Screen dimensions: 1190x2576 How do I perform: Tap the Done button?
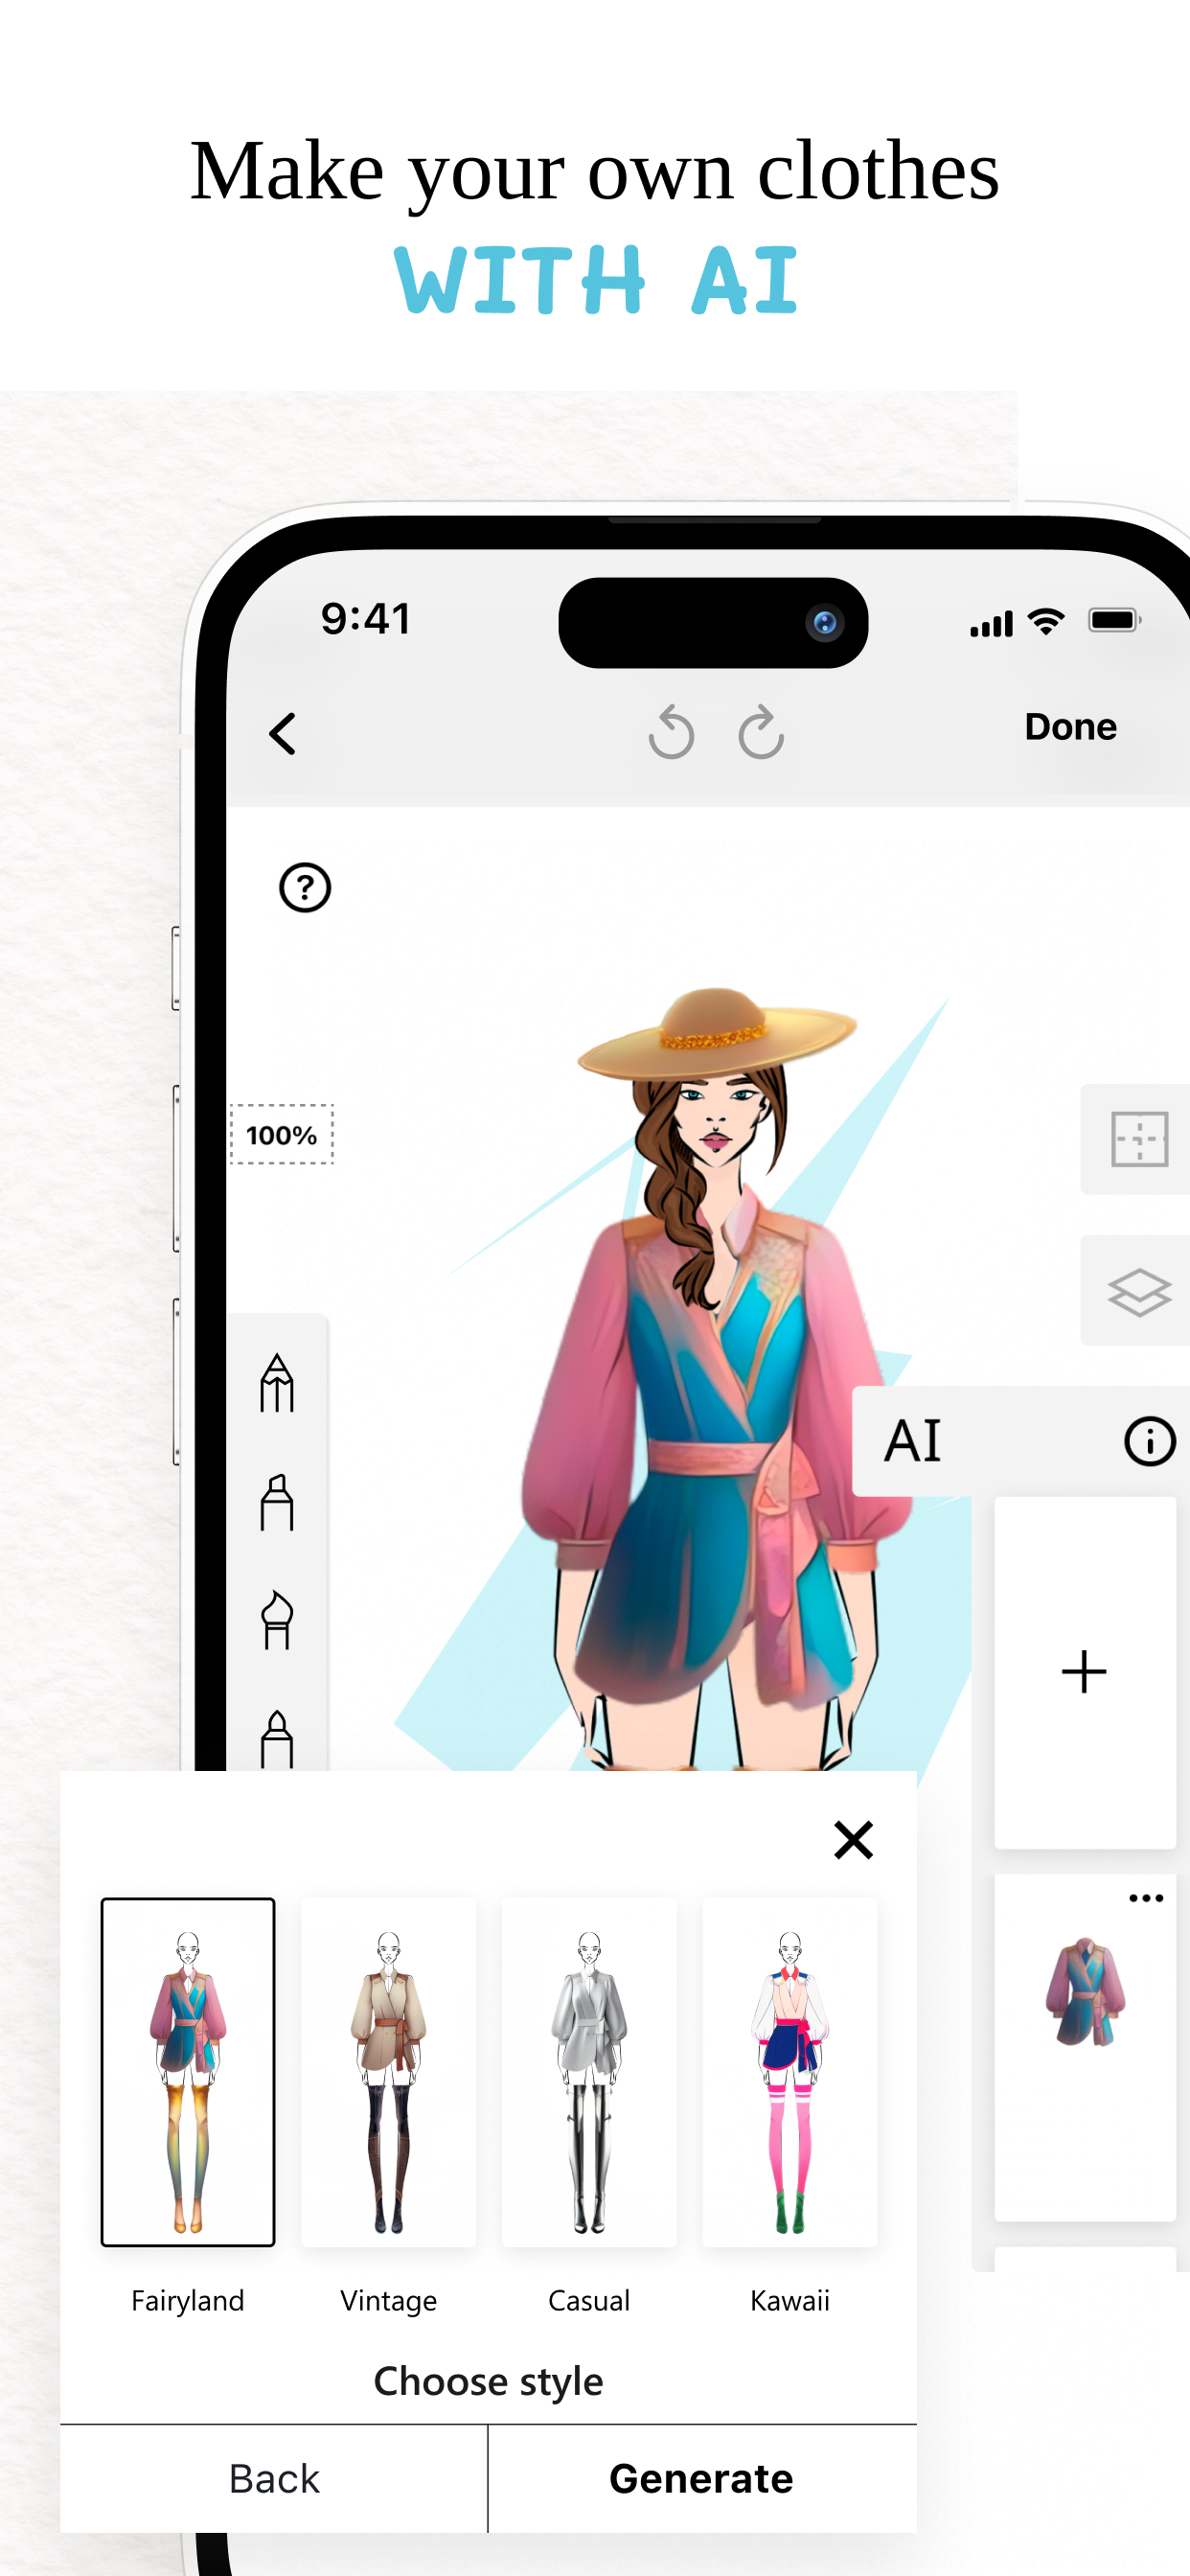1070,727
